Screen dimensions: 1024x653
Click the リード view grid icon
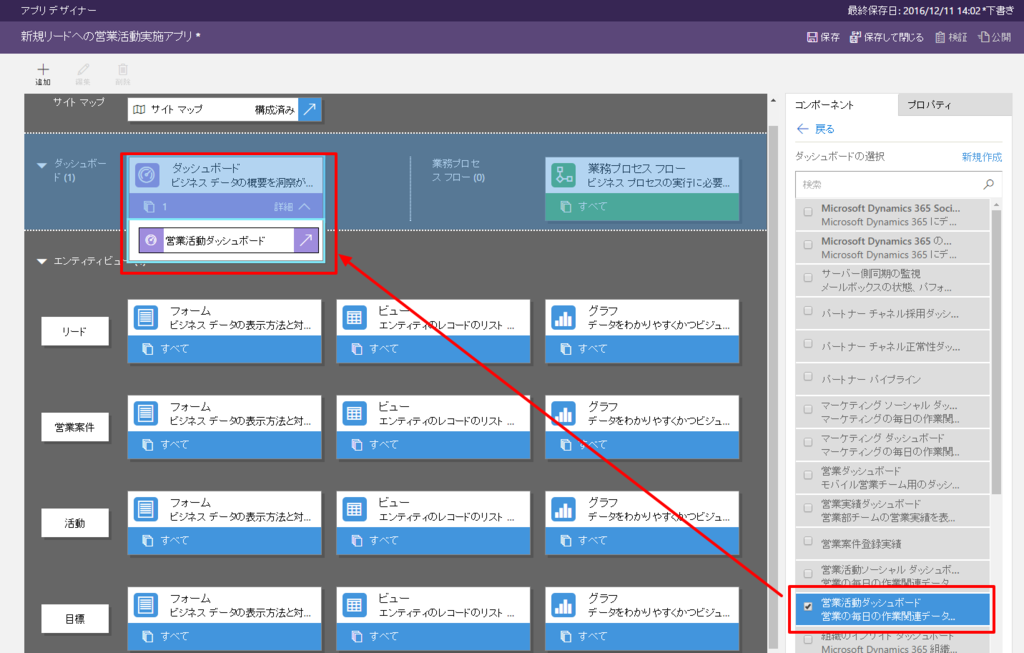[355, 318]
